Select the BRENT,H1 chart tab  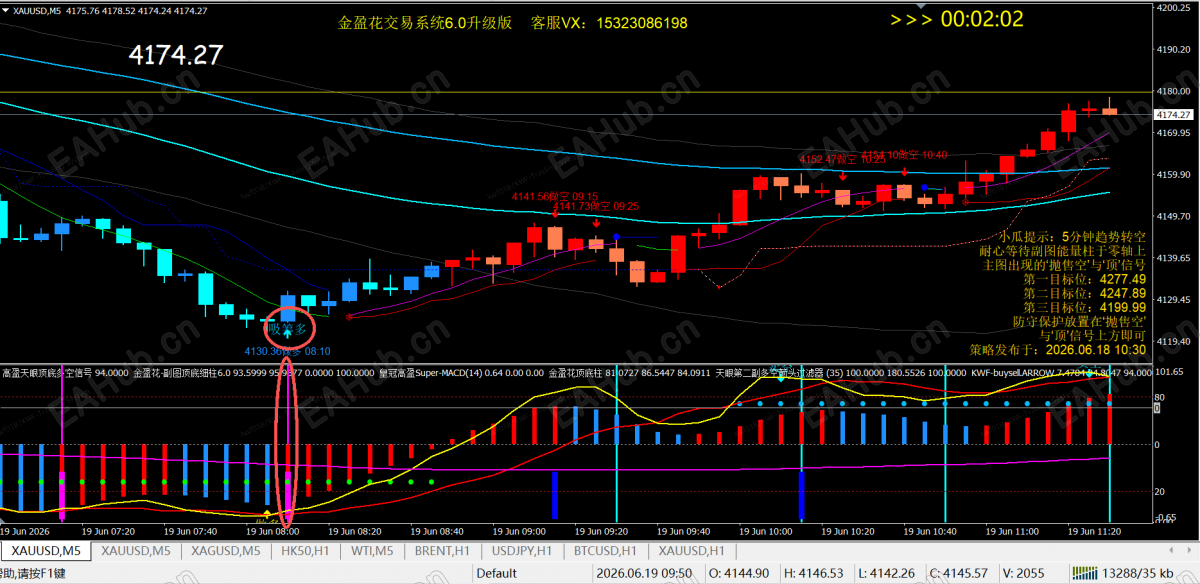click(x=441, y=551)
